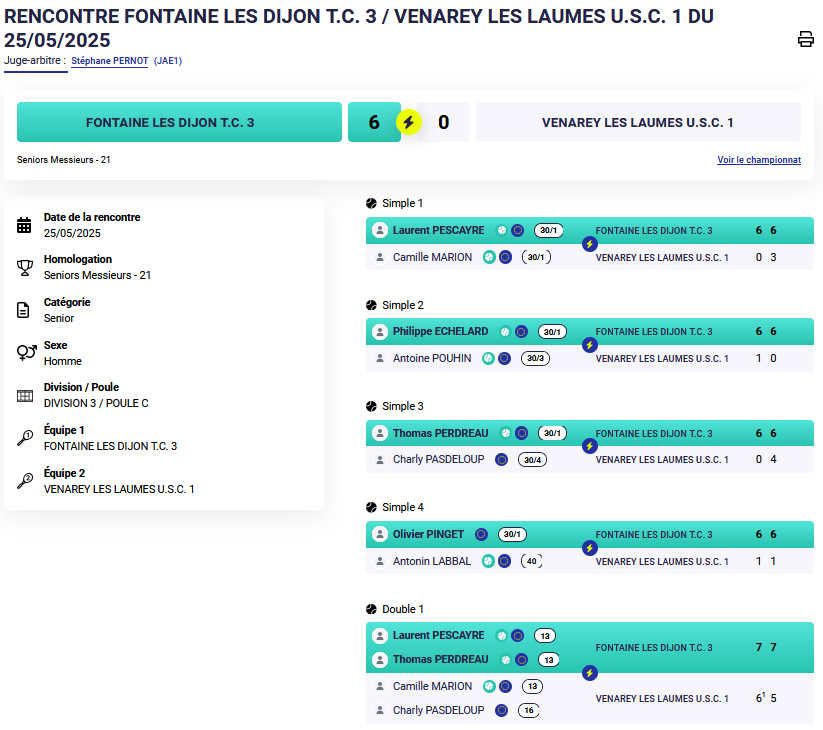Click the lightning icon in the Double 1 match
The height and width of the screenshot is (730, 823).
tap(589, 673)
